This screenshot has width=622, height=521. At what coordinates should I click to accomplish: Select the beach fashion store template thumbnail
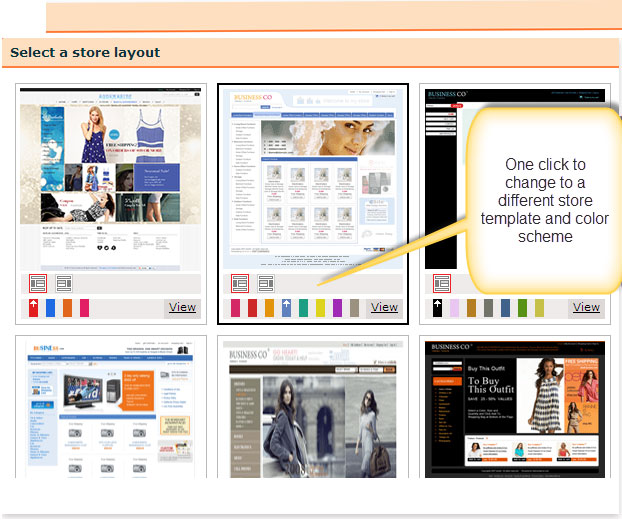111,178
